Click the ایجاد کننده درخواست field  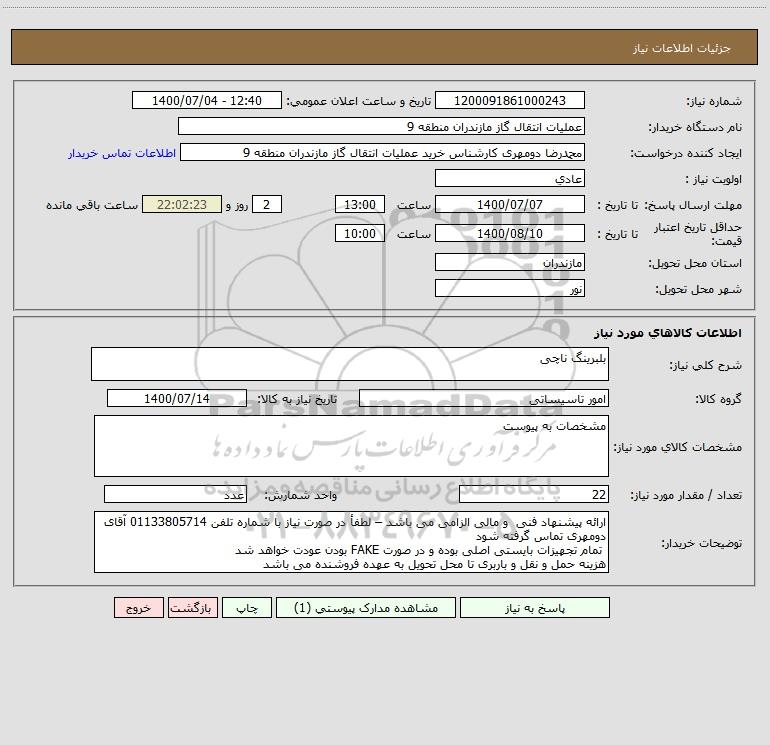[382, 153]
